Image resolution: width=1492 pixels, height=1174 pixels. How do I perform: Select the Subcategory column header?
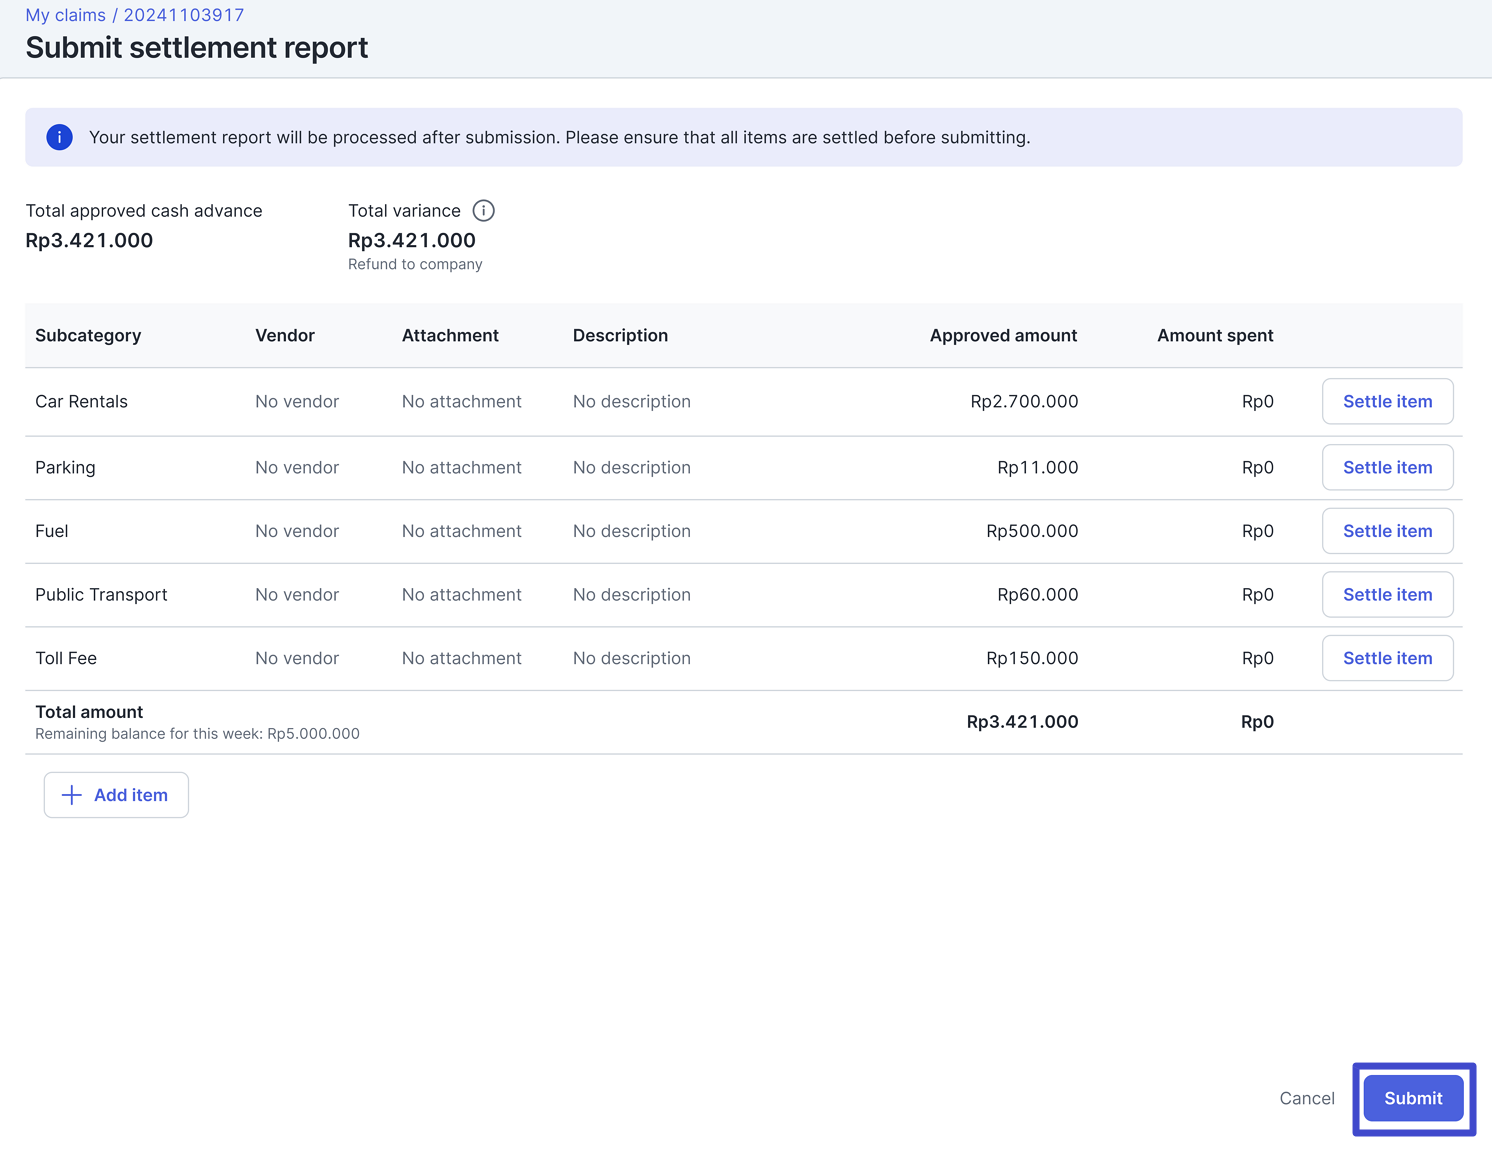[x=88, y=335]
